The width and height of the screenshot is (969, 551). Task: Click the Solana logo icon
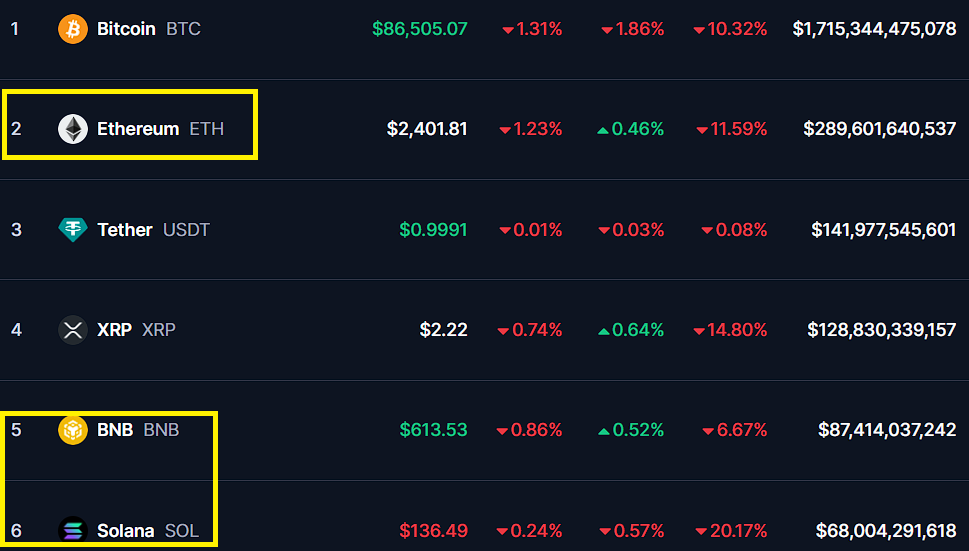[x=73, y=531]
